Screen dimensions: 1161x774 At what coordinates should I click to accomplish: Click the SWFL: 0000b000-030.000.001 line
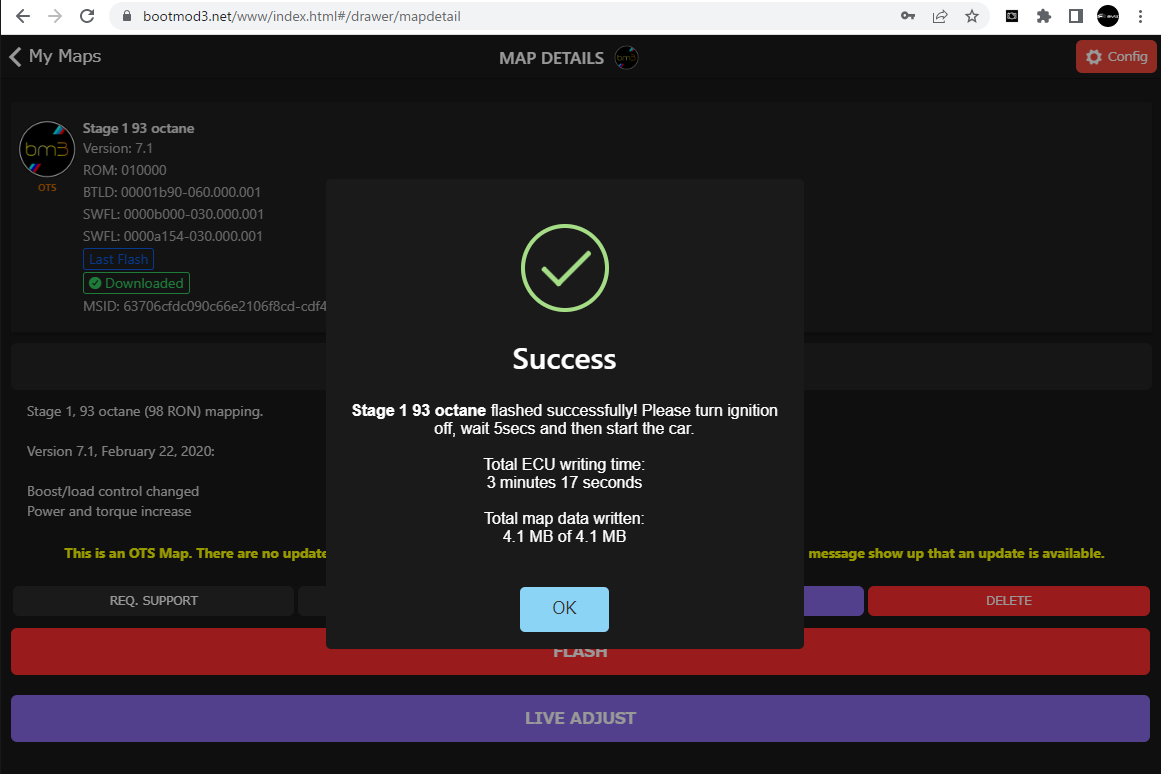click(173, 214)
